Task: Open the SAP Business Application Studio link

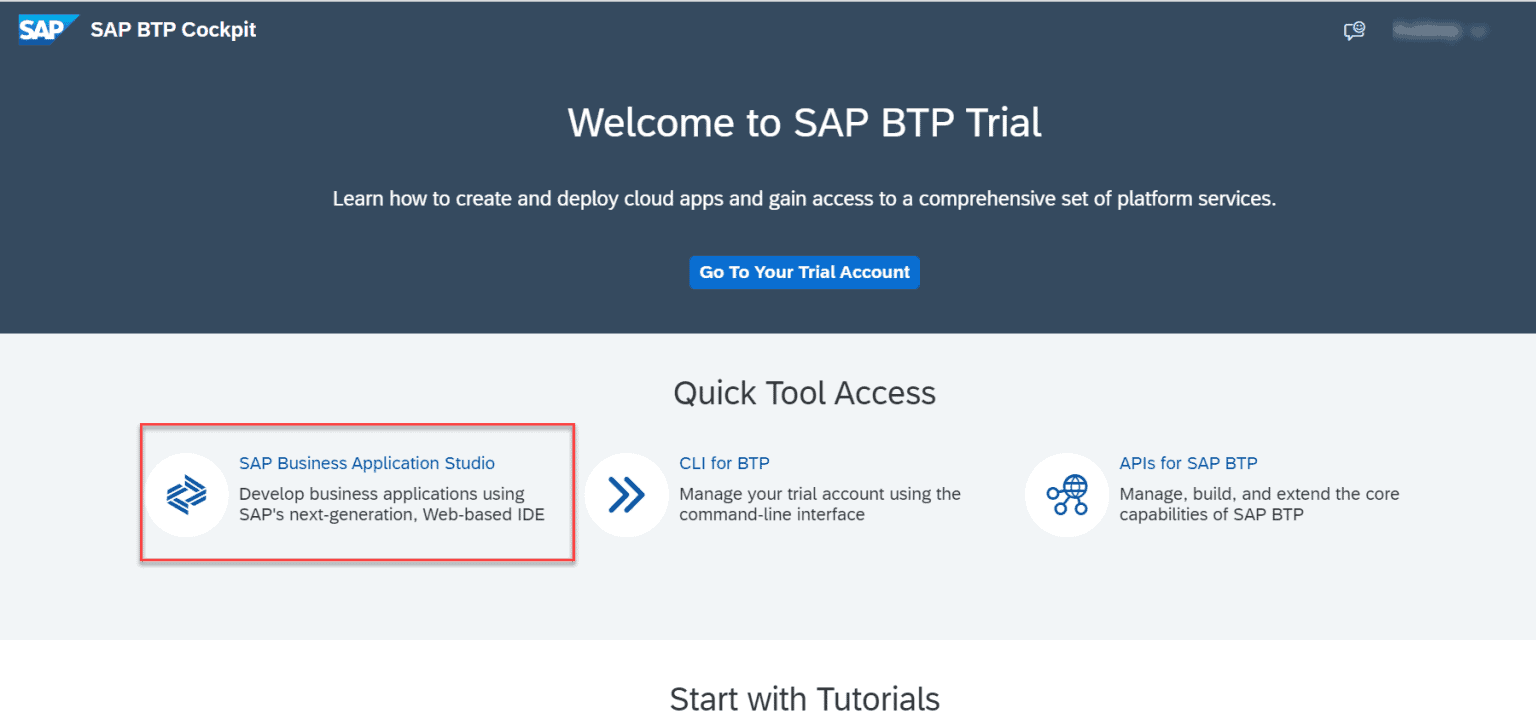Action: click(x=366, y=463)
